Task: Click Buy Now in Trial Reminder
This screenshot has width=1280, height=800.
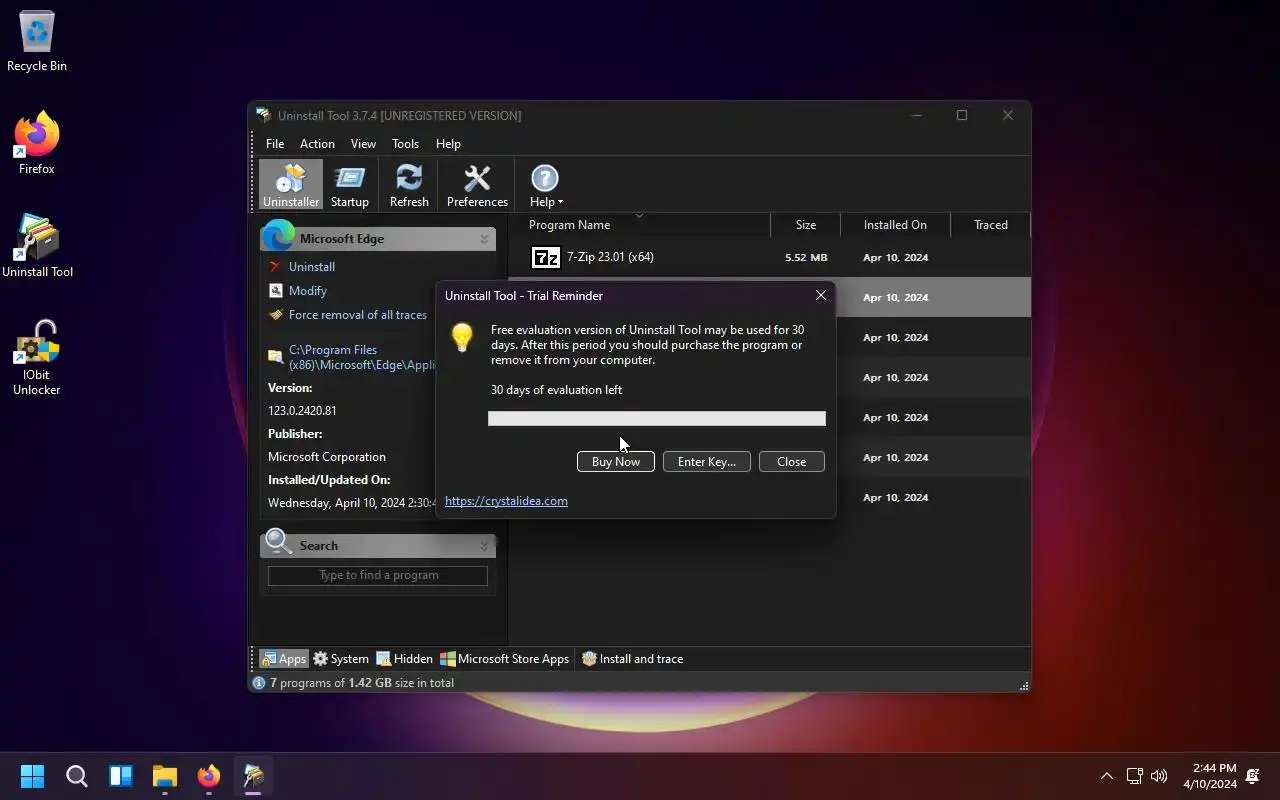Action: pos(616,461)
